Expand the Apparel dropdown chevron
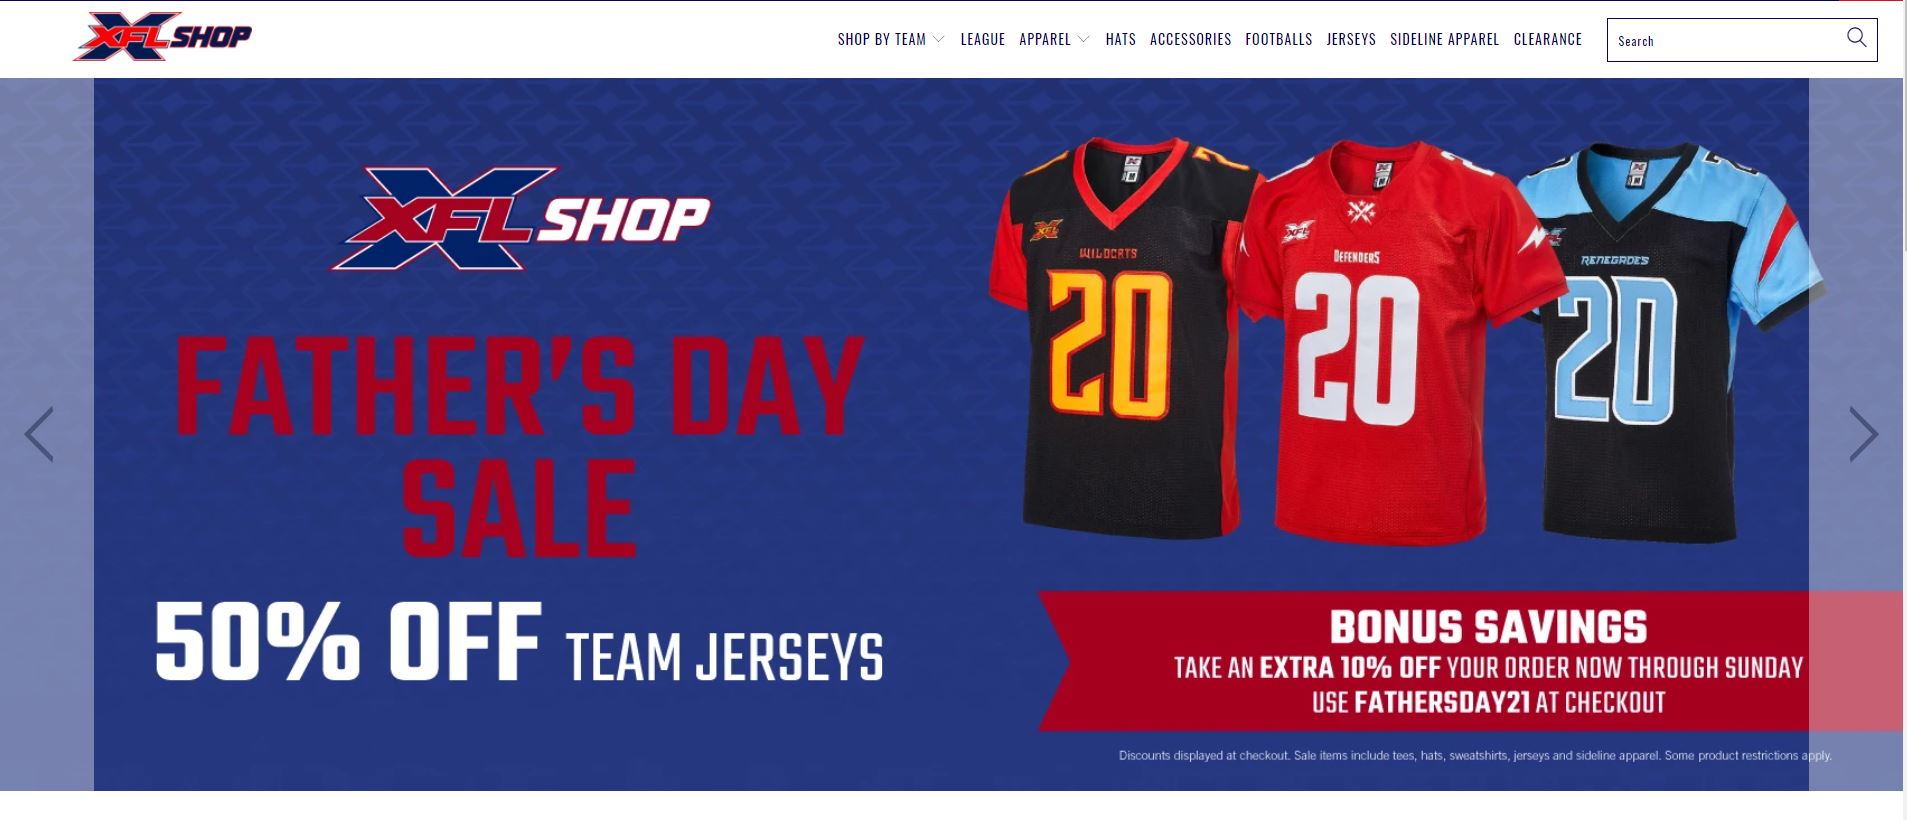 point(1083,39)
